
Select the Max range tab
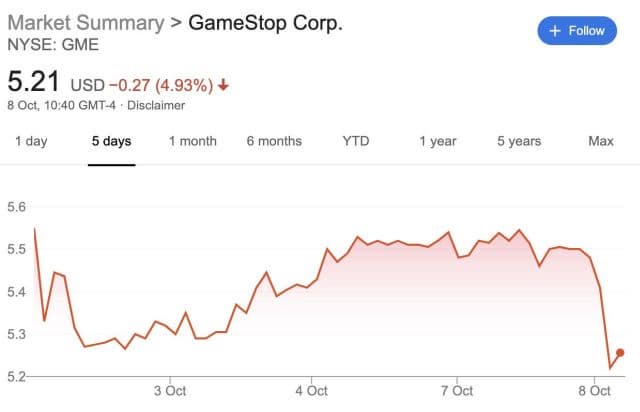[601, 141]
